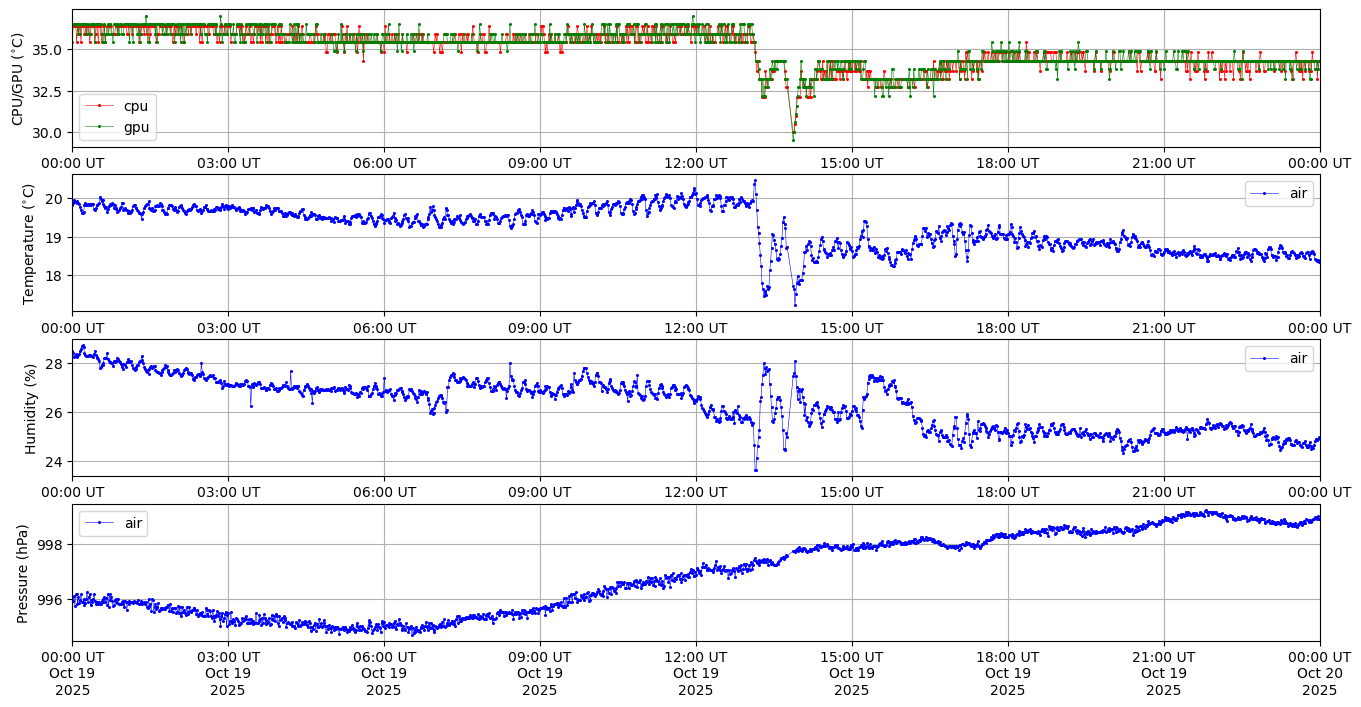Screen dimensions: 1361x707
Task: Click the CPU/GPU (°C) y-axis label
Action: pos(17,79)
